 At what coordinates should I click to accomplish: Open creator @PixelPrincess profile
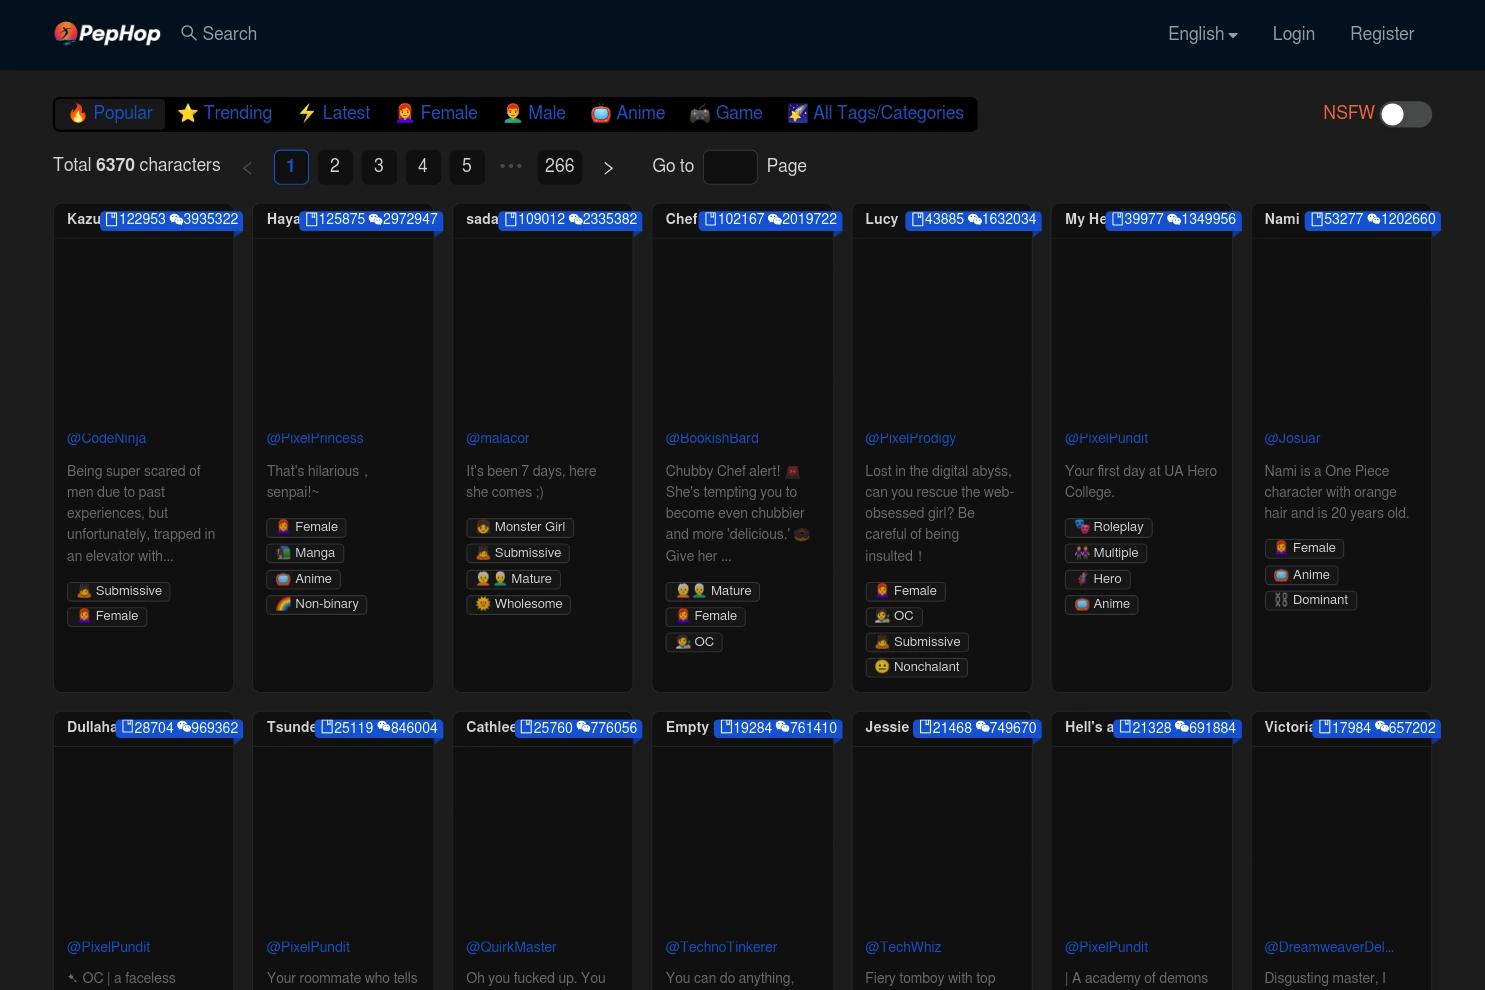click(x=315, y=438)
